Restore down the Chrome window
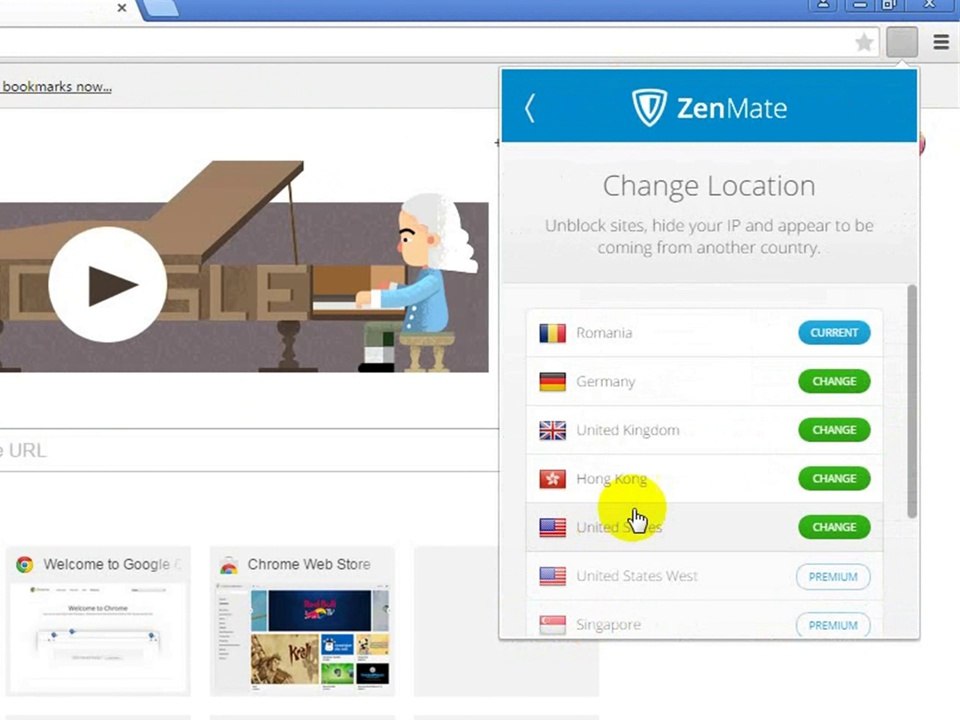 pos(888,5)
